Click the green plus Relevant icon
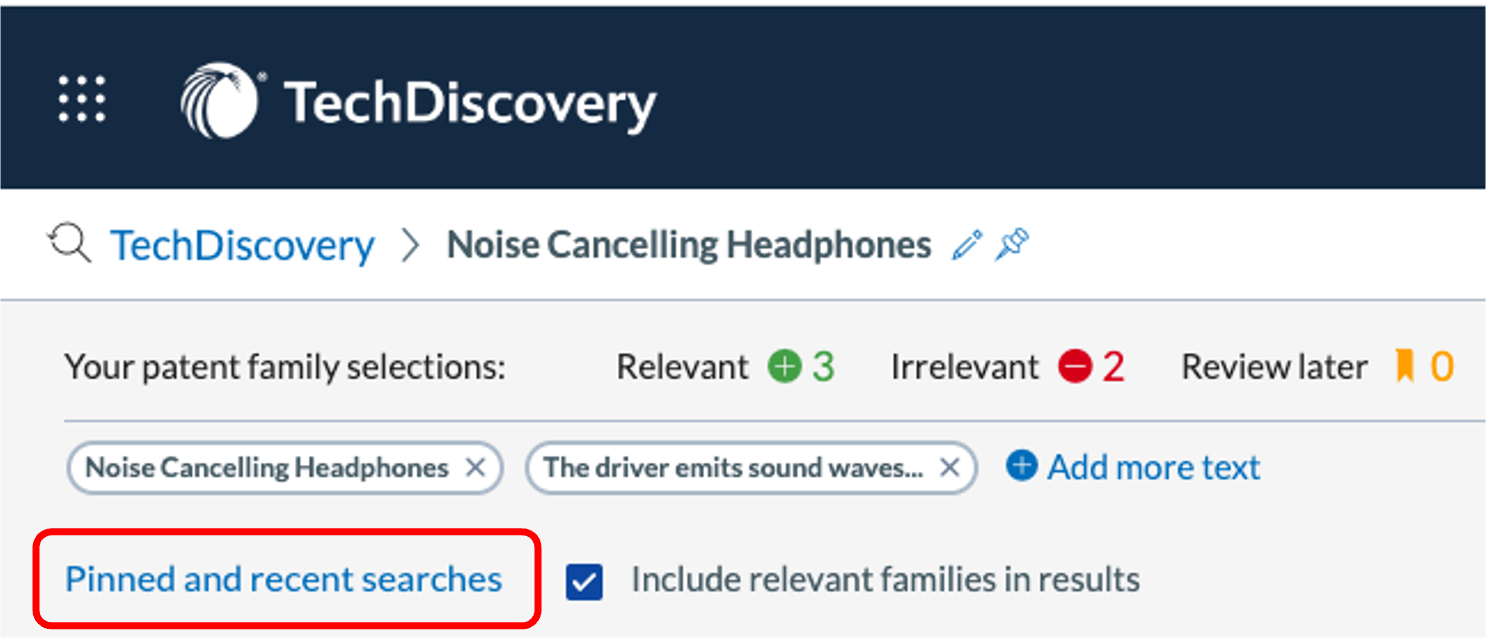Screen dimensions: 1489x641 point(785,368)
